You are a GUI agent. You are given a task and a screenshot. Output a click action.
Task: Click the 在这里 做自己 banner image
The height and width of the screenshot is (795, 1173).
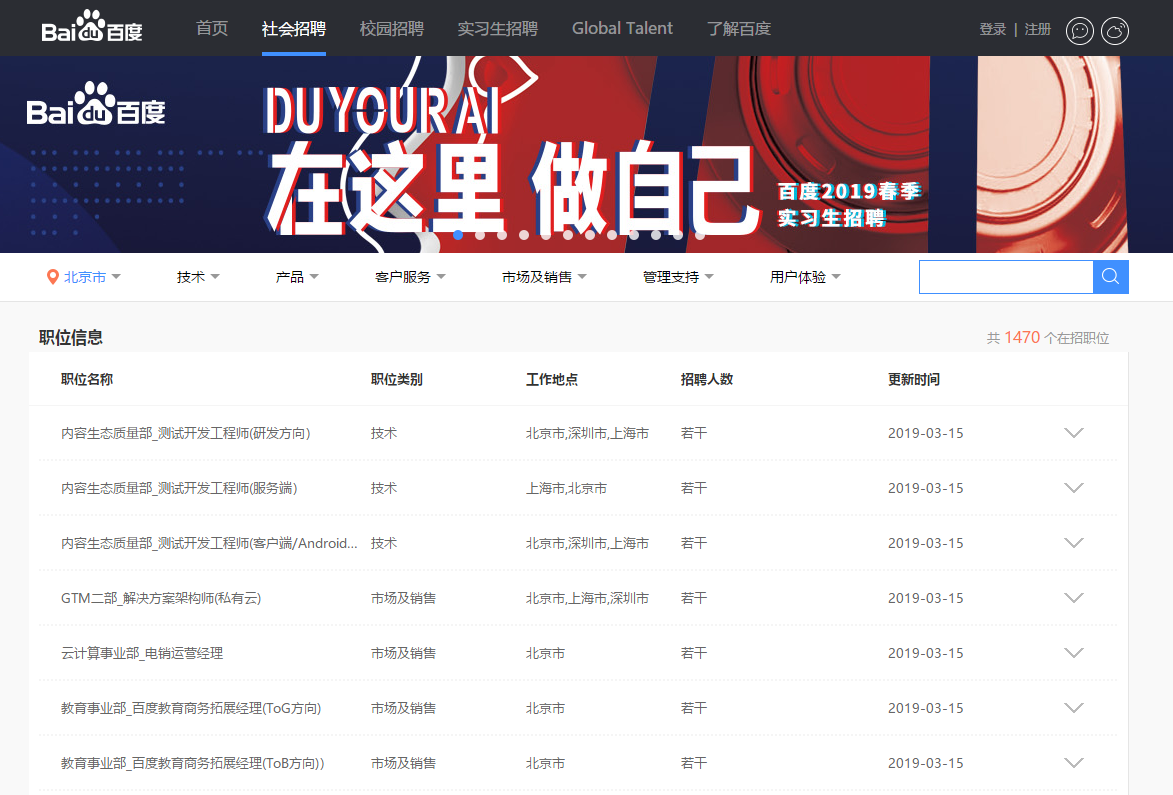coord(586,154)
